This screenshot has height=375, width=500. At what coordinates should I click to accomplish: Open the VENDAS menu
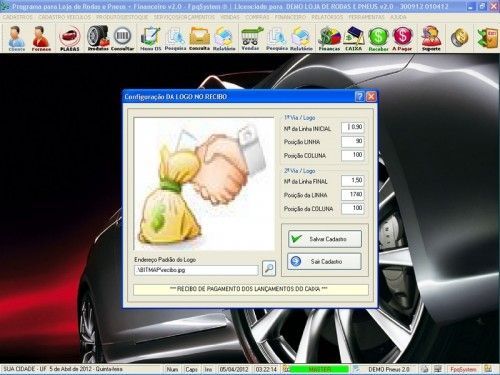[230, 17]
